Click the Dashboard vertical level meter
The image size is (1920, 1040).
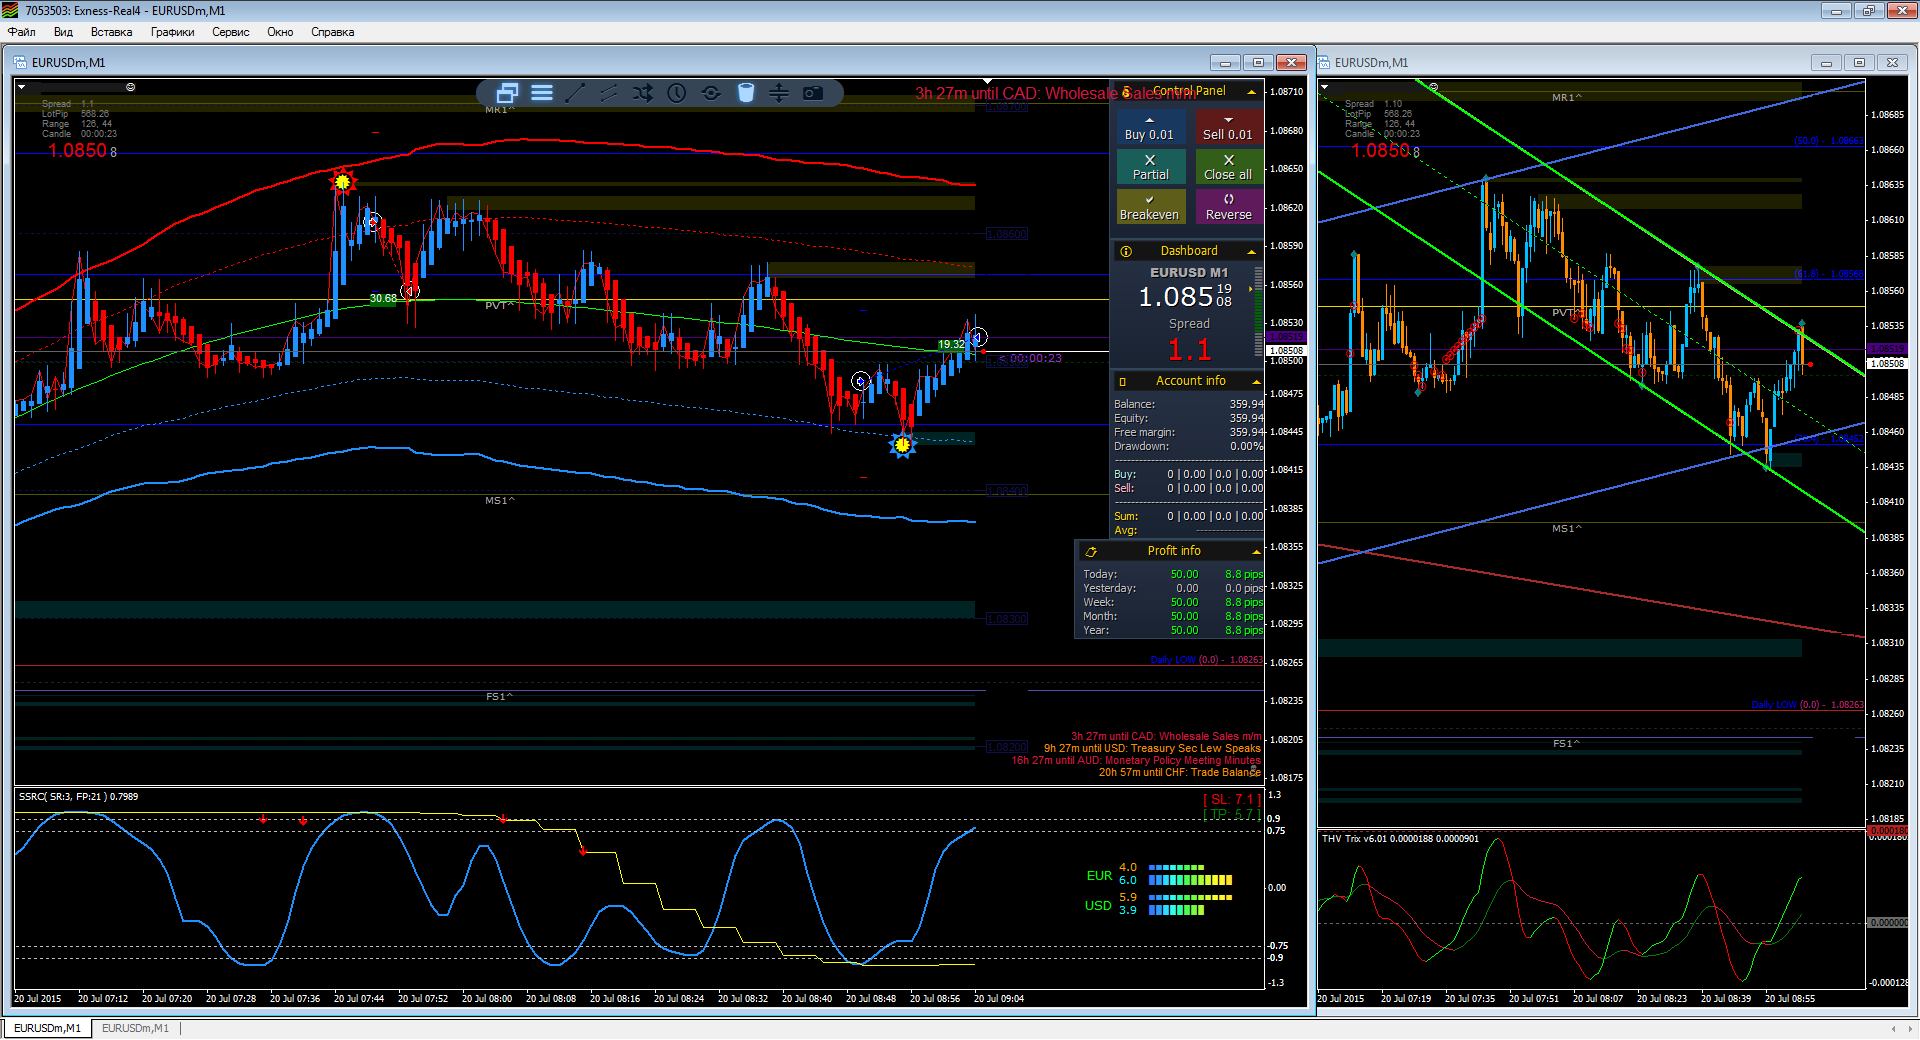coord(1258,313)
